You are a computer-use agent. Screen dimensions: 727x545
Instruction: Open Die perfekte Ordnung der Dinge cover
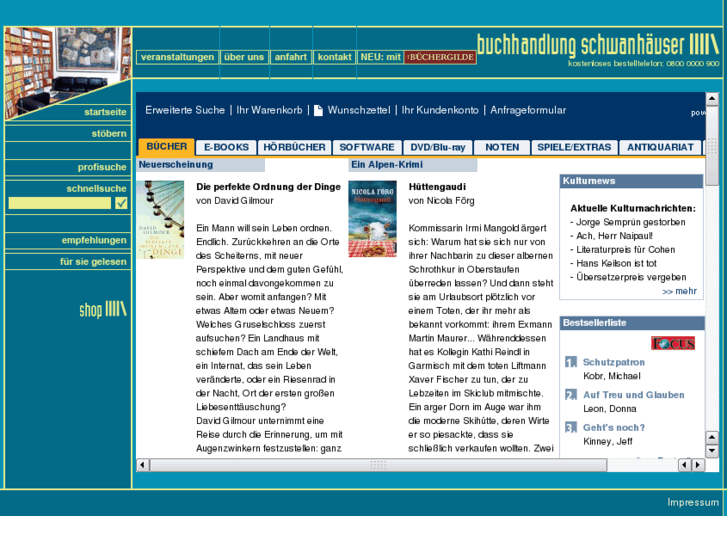(160, 220)
